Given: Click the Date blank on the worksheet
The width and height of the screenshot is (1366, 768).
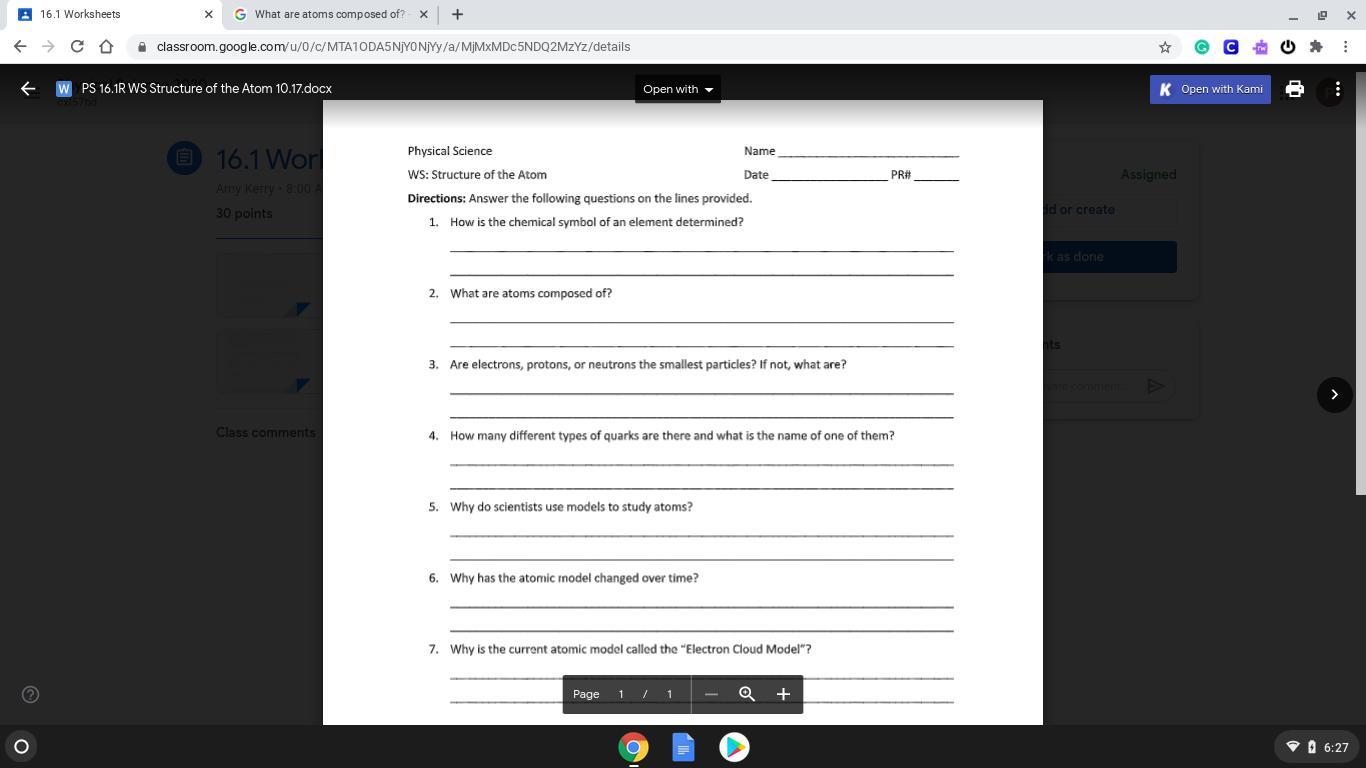Looking at the screenshot, I should pyautogui.click(x=829, y=176).
